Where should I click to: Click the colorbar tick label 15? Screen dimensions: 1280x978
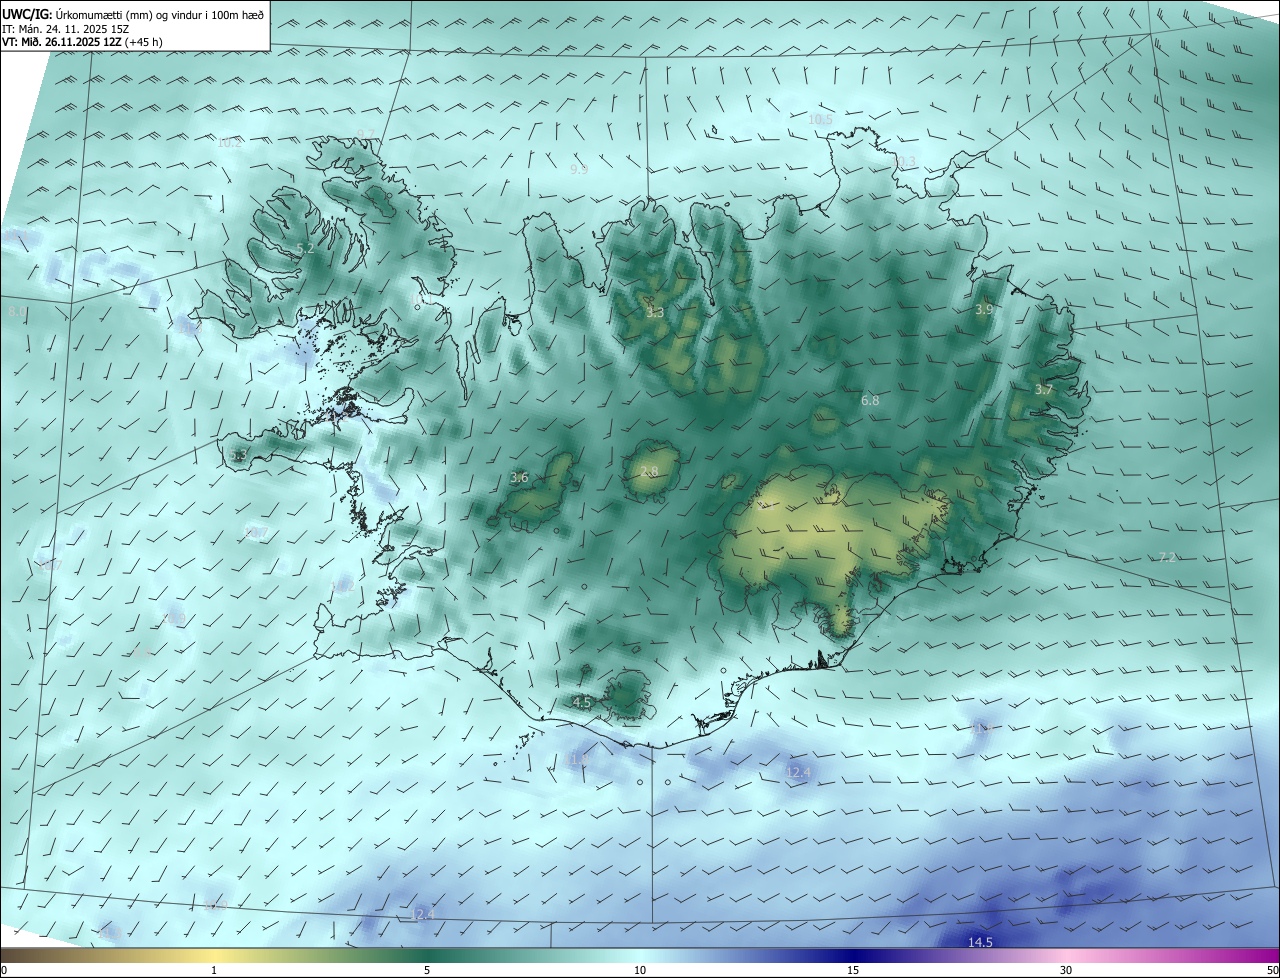[853, 970]
